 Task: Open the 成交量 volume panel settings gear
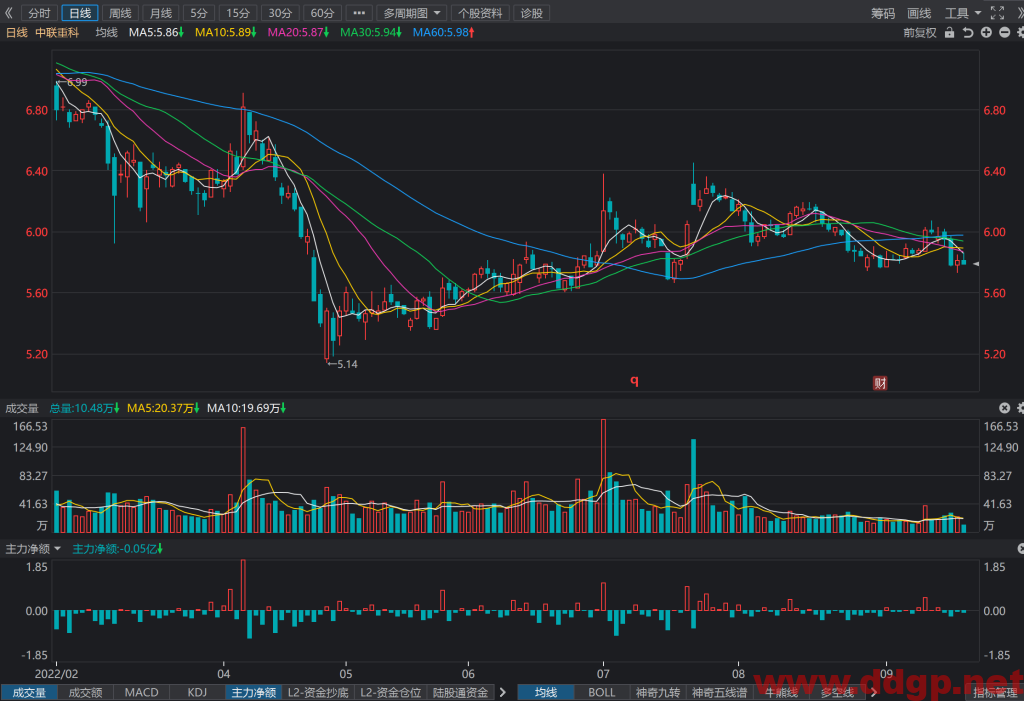(1020, 408)
